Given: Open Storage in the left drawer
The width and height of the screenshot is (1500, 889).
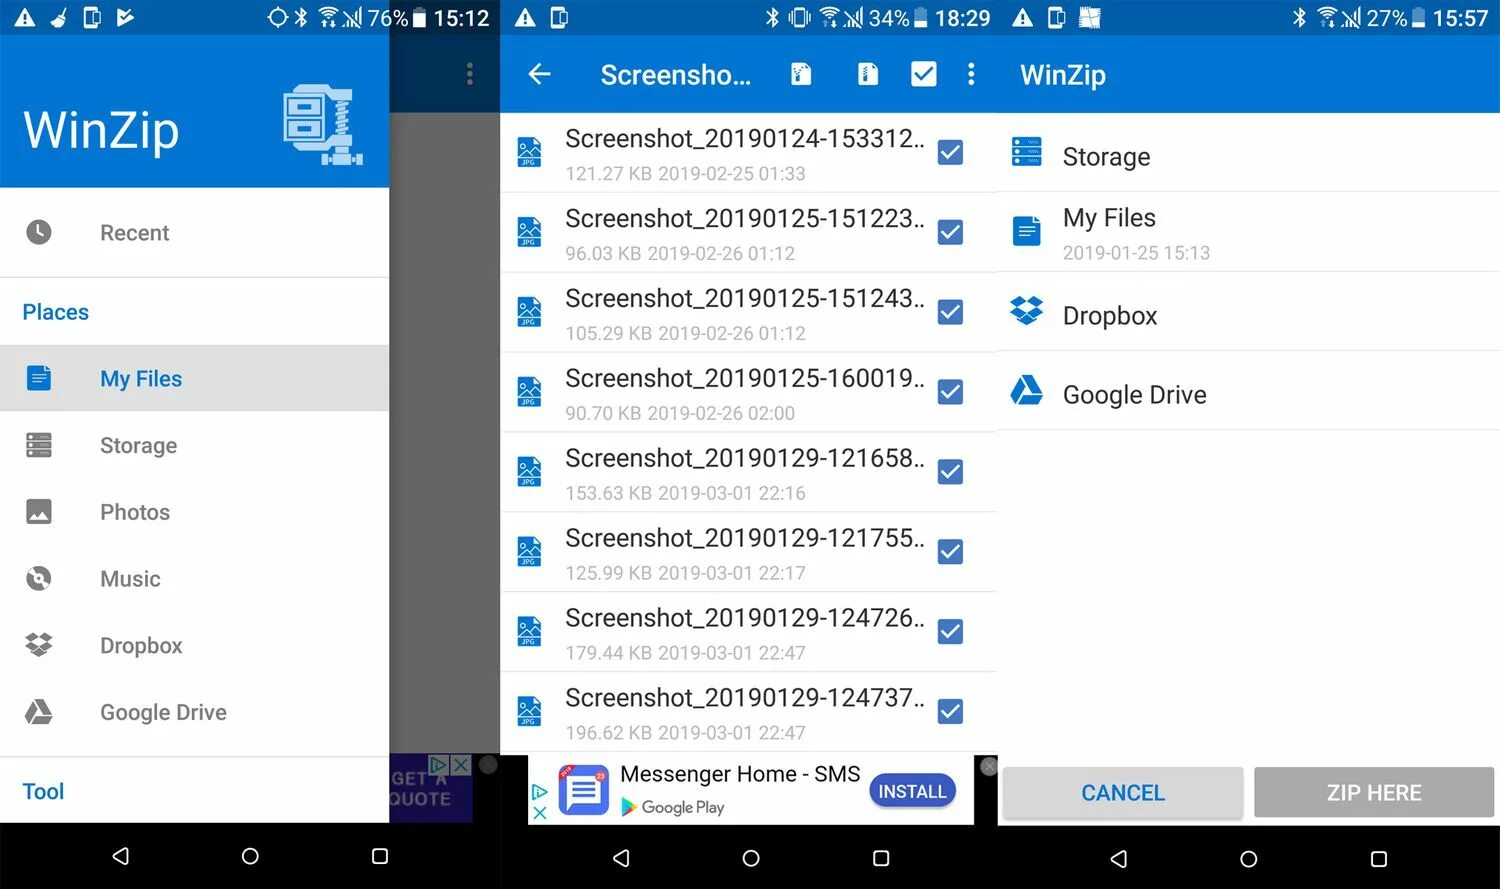Looking at the screenshot, I should pos(194,445).
